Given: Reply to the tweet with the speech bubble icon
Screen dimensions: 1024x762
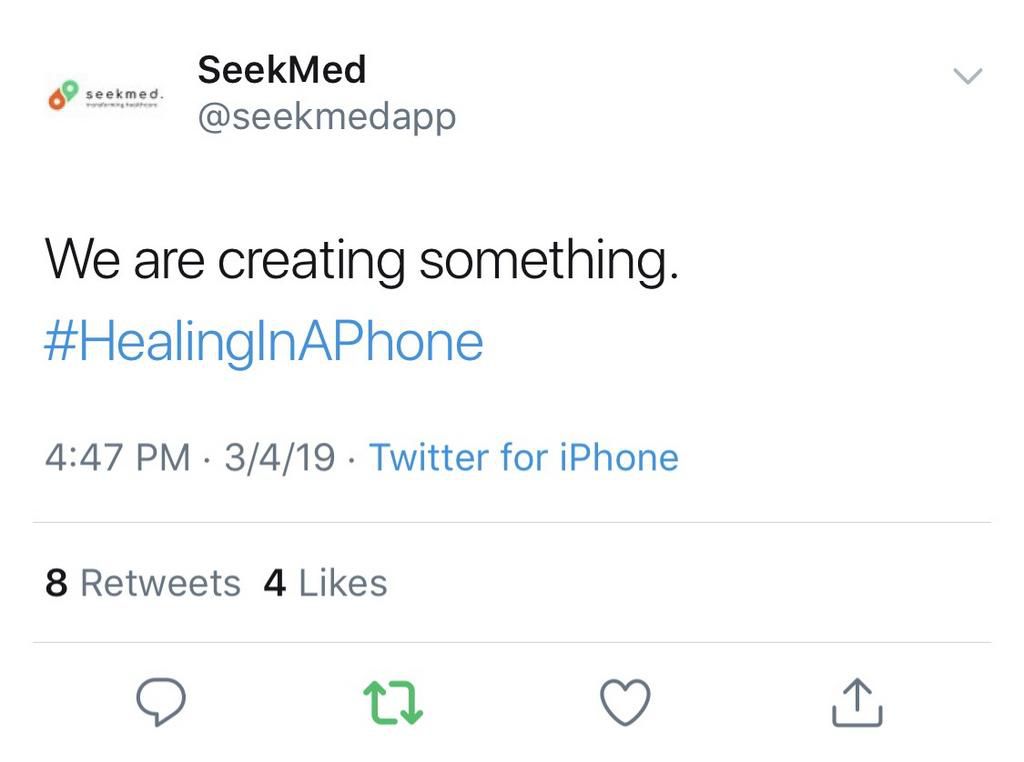Looking at the screenshot, I should coord(160,703).
